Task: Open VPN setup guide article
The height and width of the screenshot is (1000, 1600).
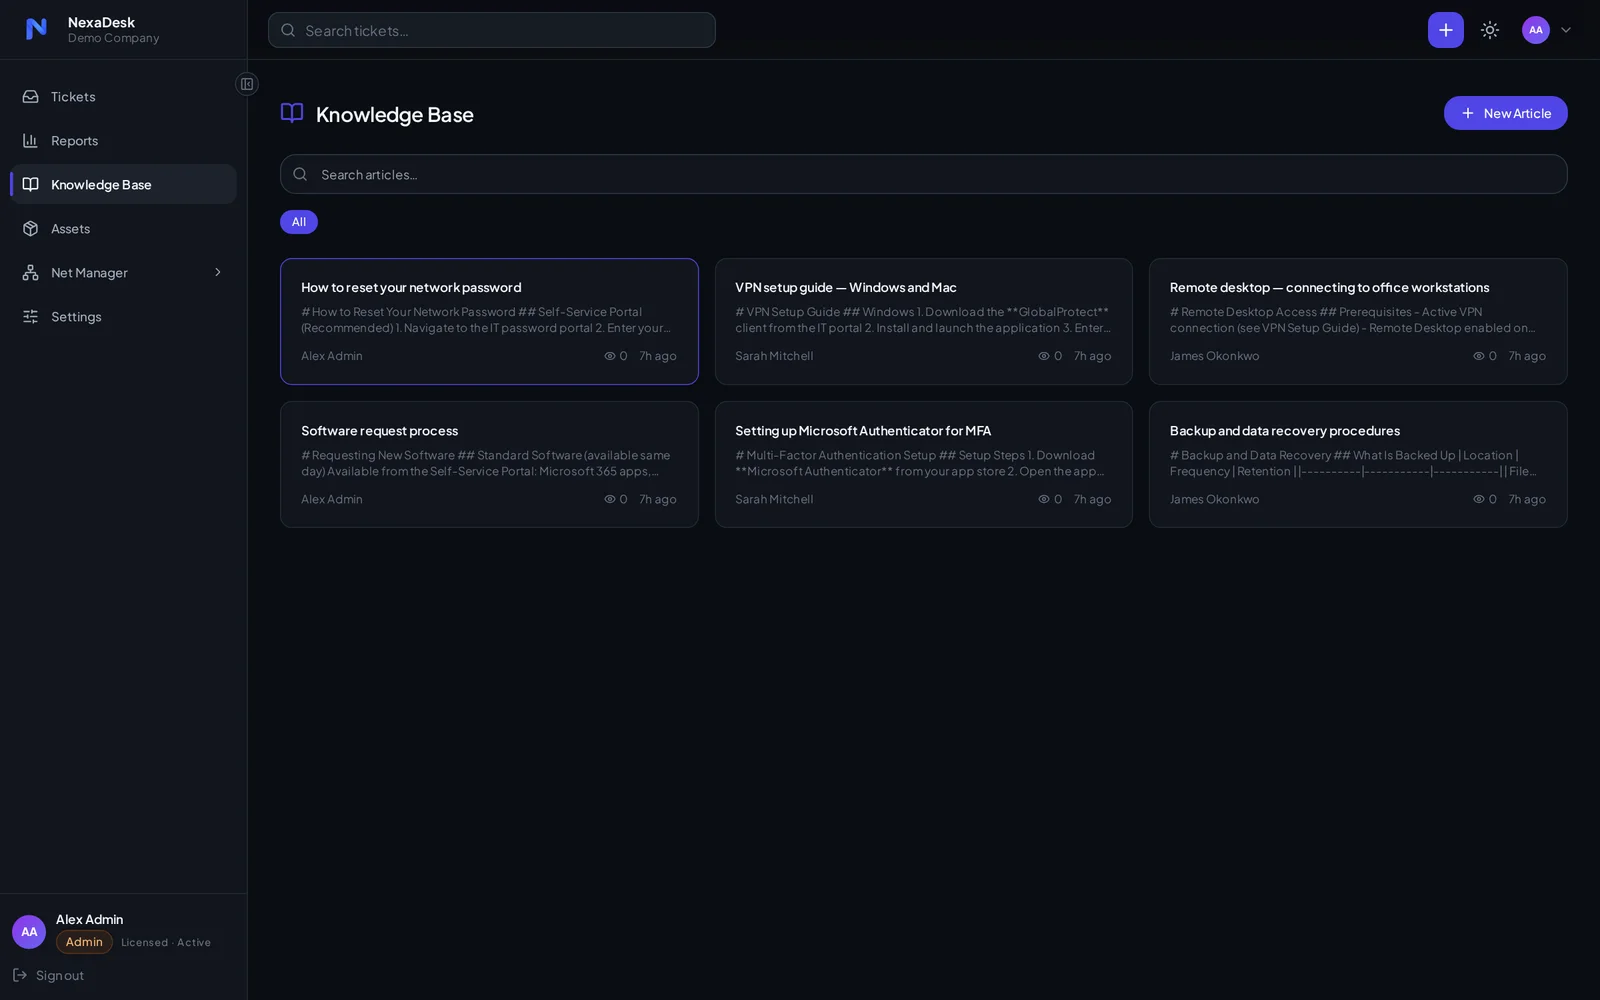Action: [923, 321]
